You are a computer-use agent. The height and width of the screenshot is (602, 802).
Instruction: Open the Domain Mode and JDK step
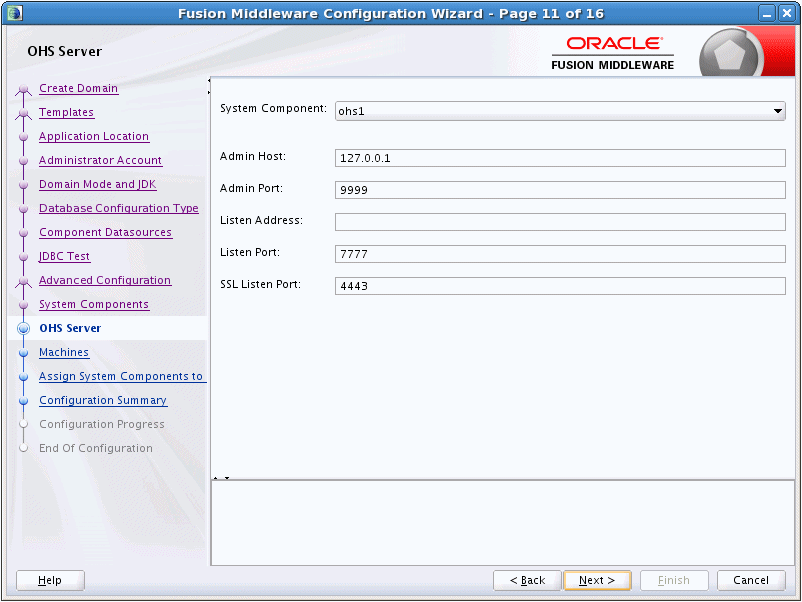(x=98, y=185)
